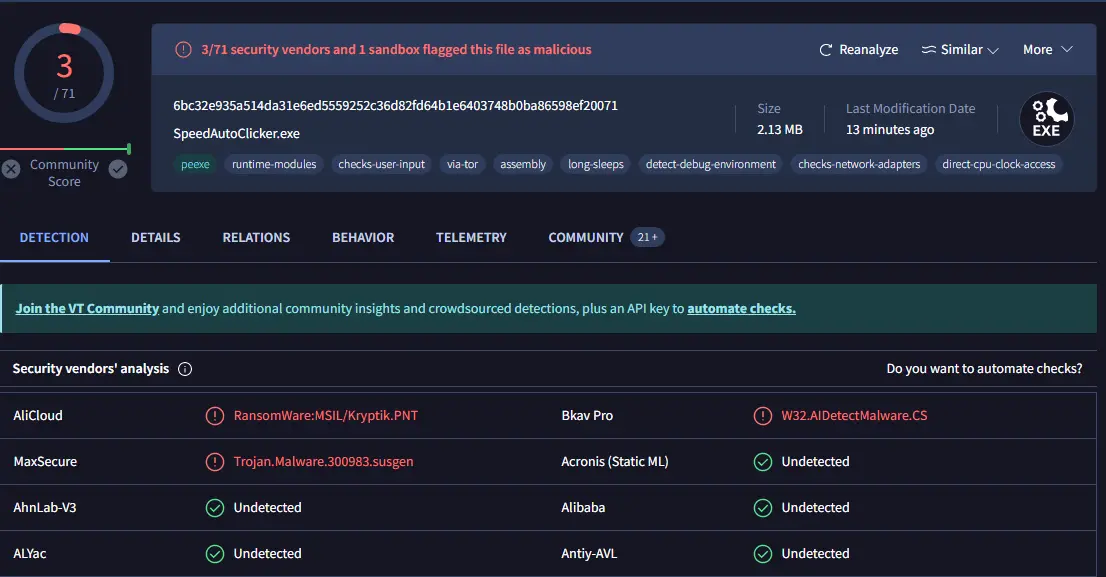The image size is (1106, 577).
Task: Click the 3/71 detection score gauge
Action: pyautogui.click(x=64, y=73)
